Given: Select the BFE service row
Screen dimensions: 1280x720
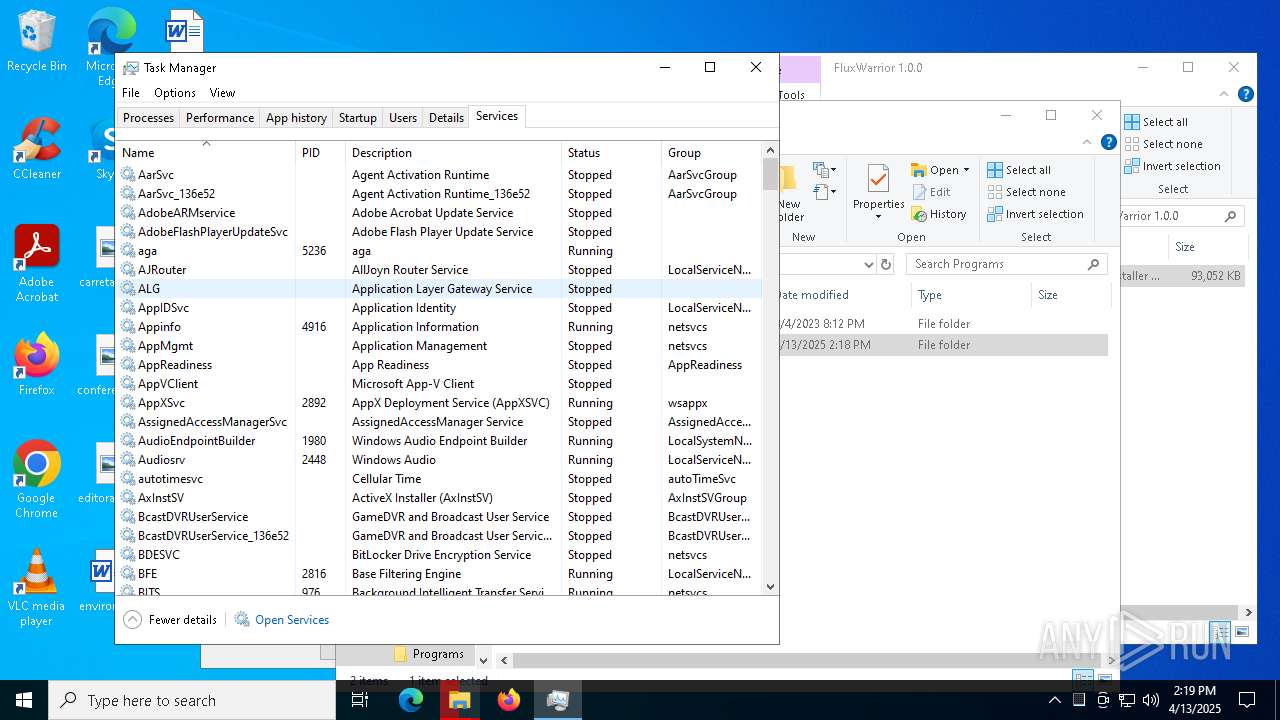Looking at the screenshot, I should point(439,574).
